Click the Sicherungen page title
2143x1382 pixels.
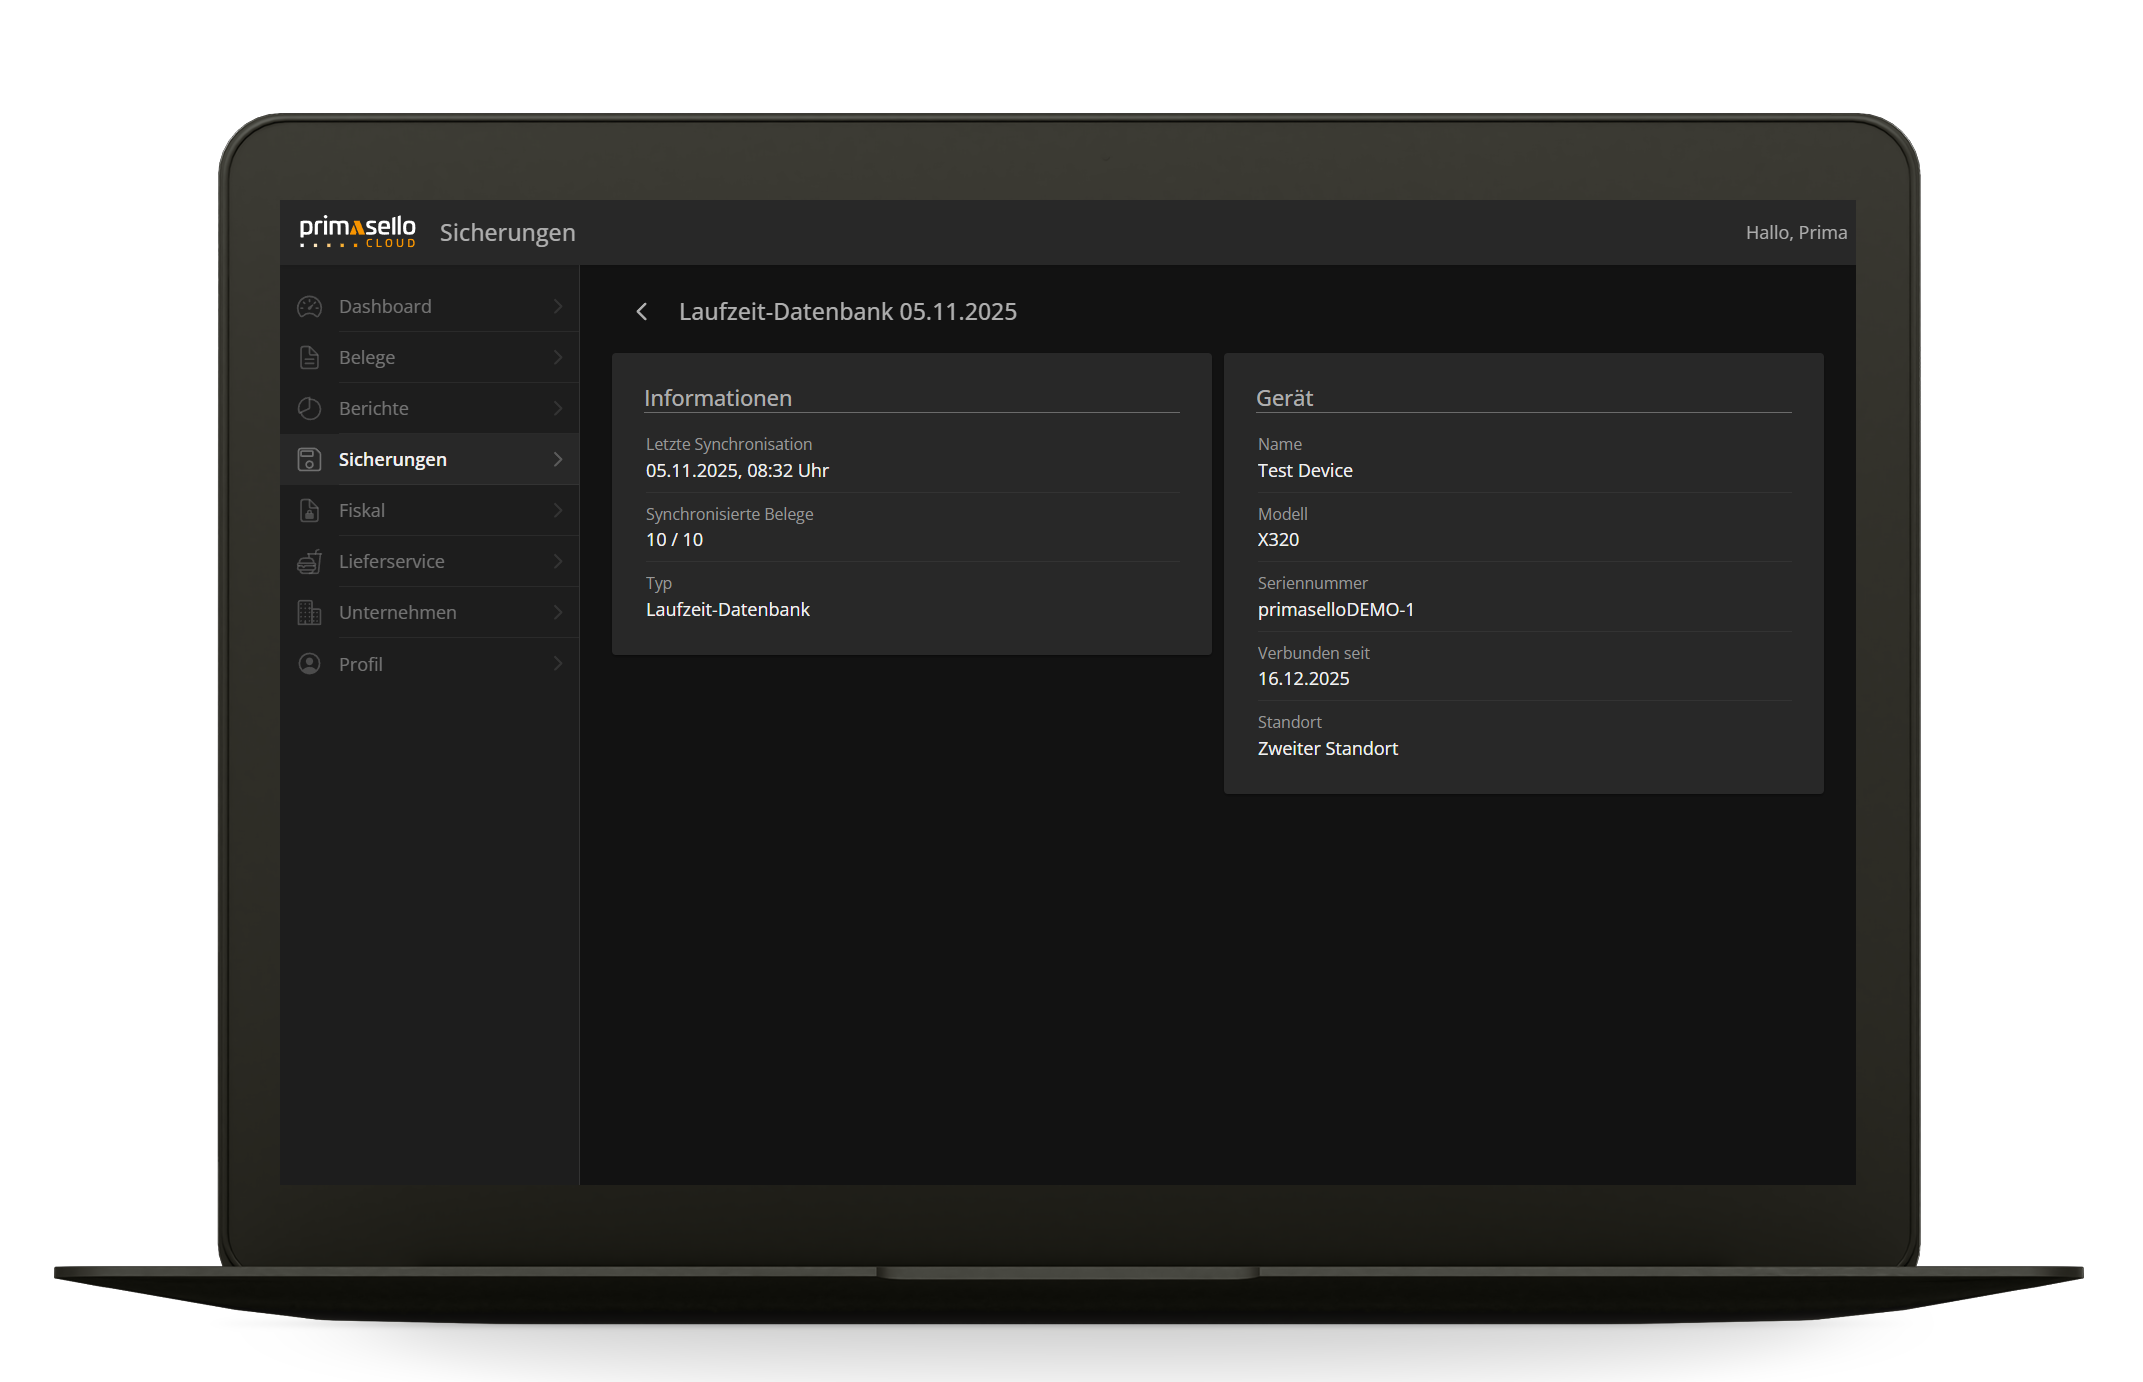point(508,233)
